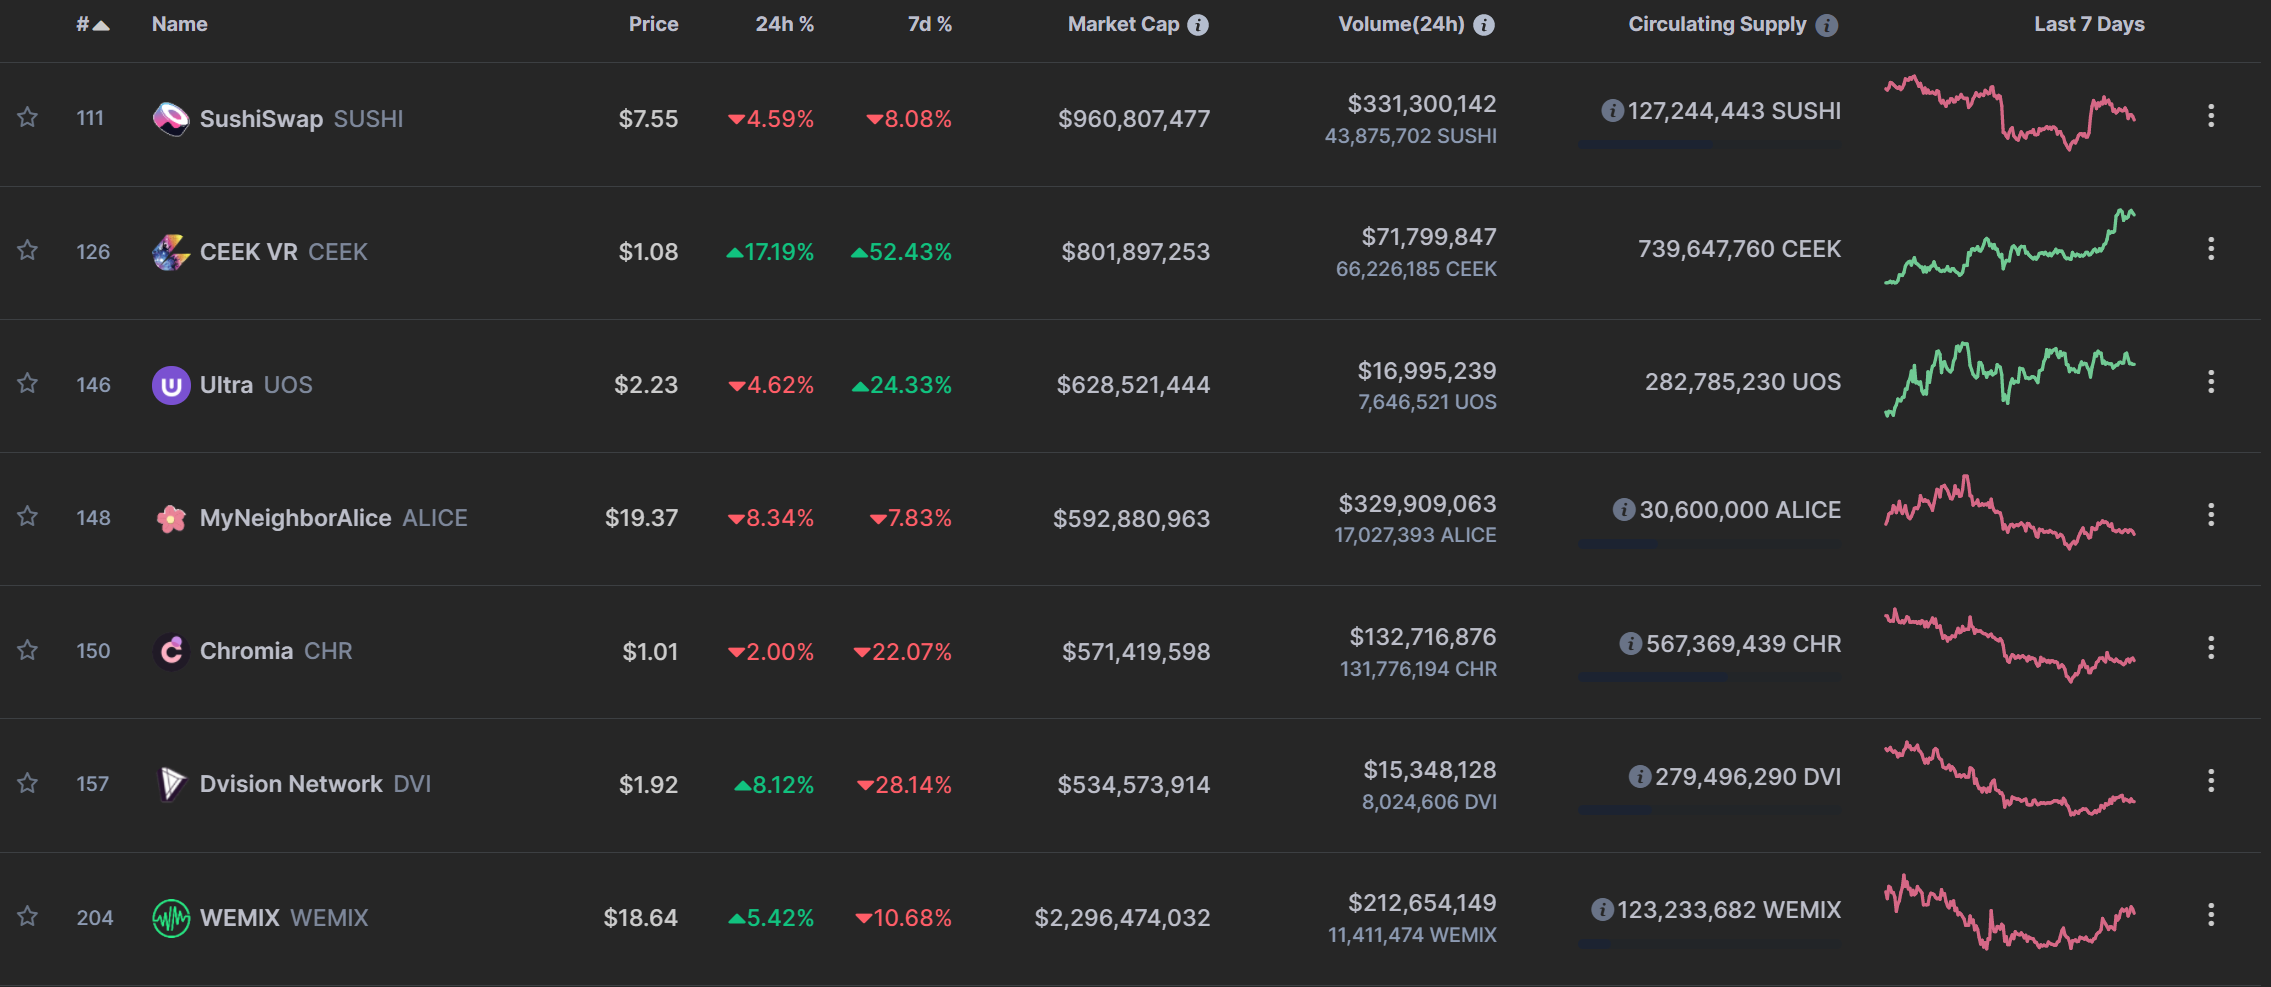Favorite Dvision Network with star icon
This screenshot has width=2271, height=987.
(28, 784)
